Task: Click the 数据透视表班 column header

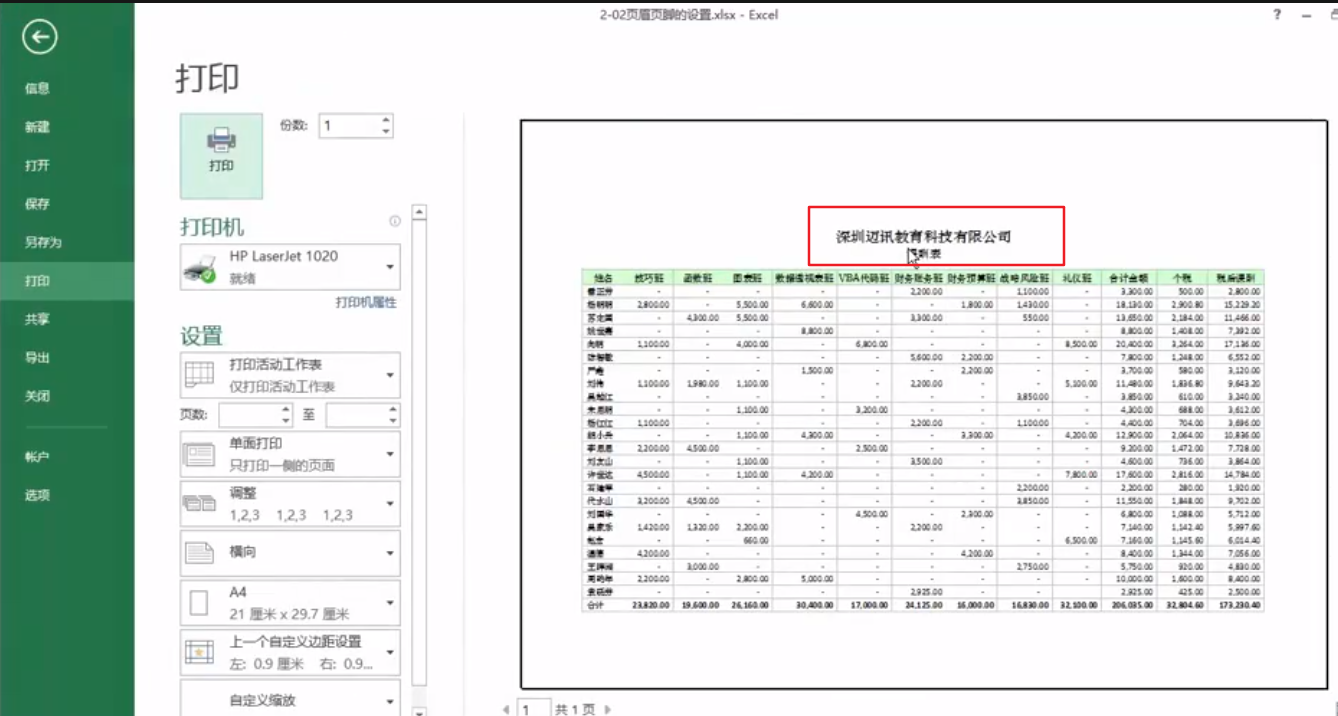Action: pyautogui.click(x=803, y=277)
